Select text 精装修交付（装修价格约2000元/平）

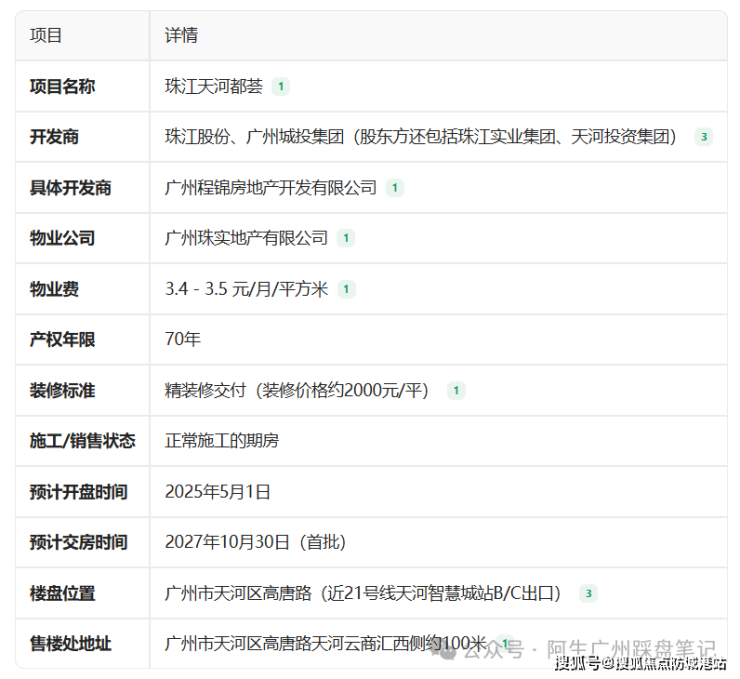297,391
